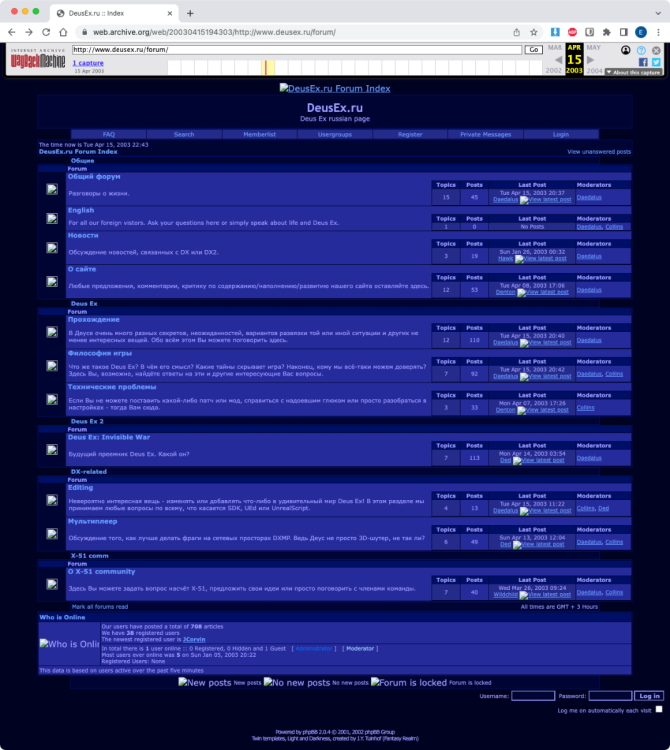Close the Wayback toolbar
Image resolution: width=670 pixels, height=750 pixels.
(x=656, y=50)
